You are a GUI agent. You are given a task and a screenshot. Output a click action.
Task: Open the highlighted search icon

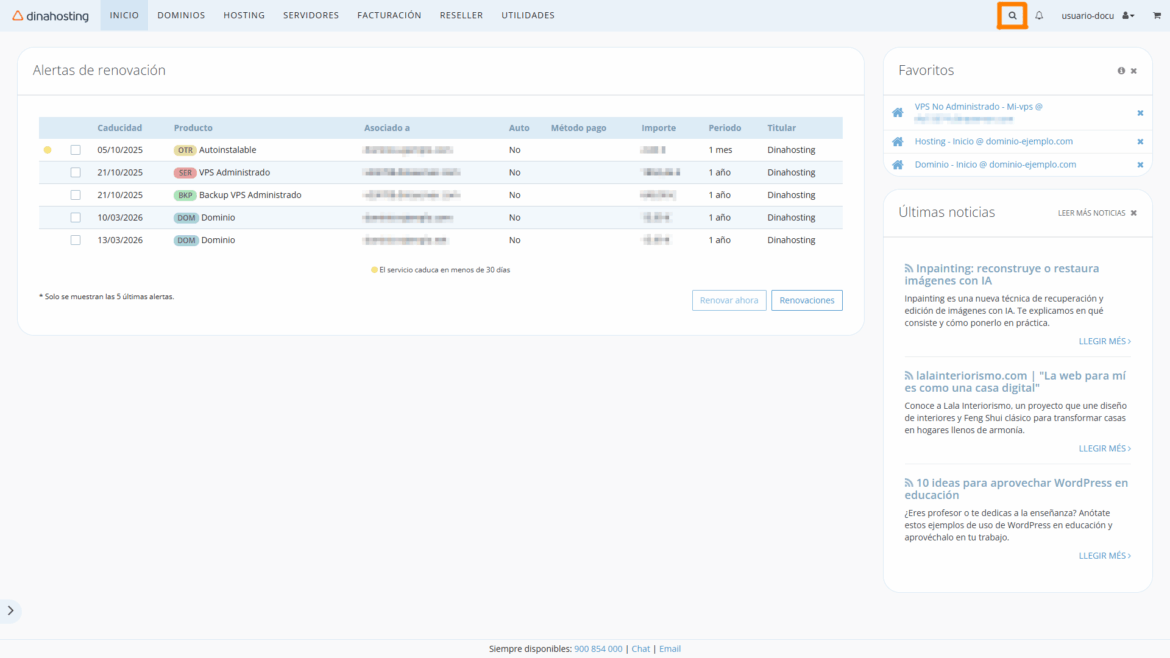(x=1011, y=15)
